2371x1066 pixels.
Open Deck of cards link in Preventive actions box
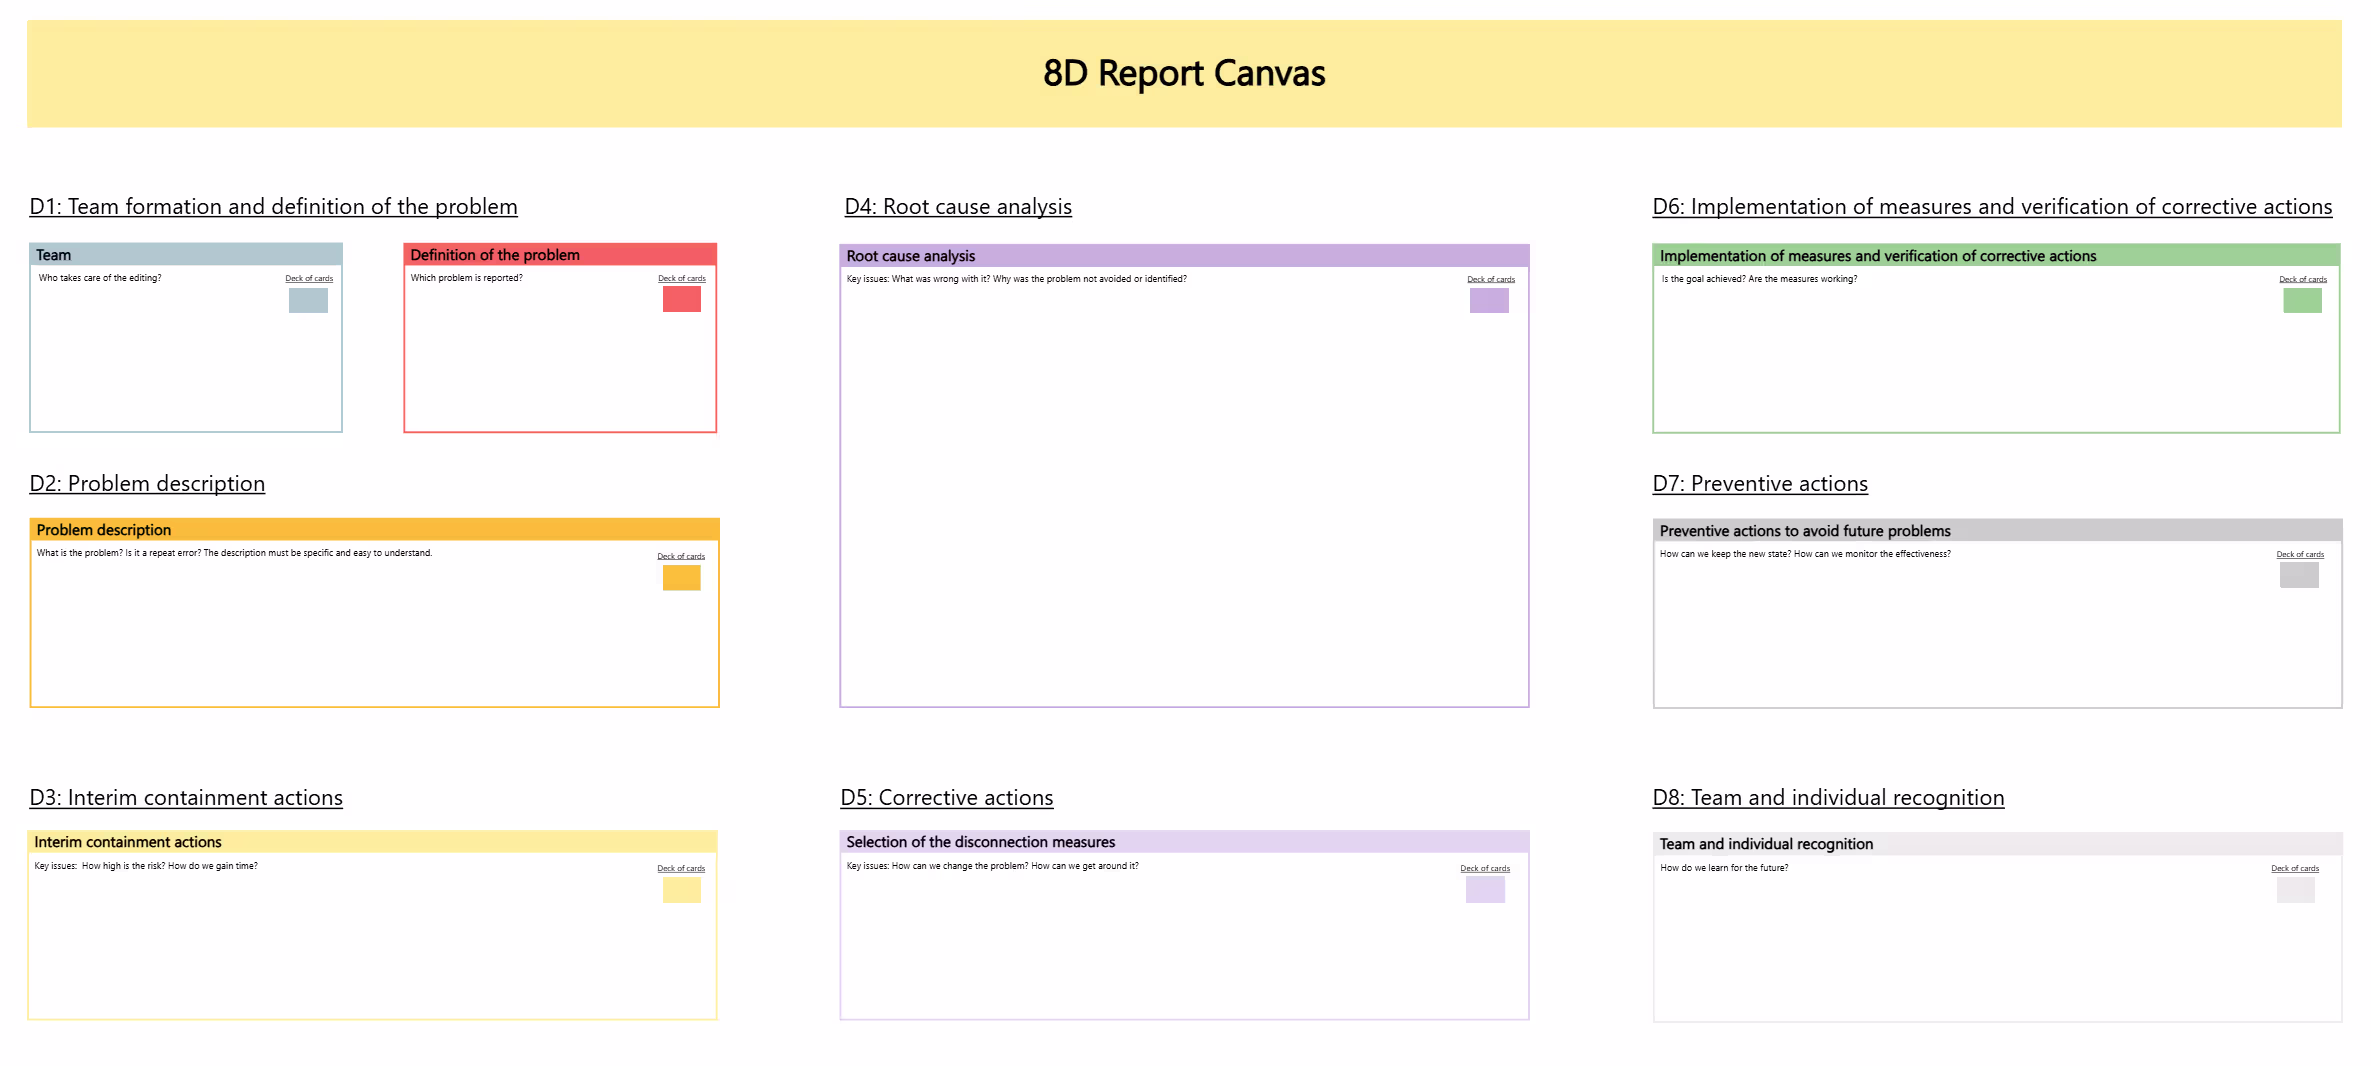coord(2300,554)
